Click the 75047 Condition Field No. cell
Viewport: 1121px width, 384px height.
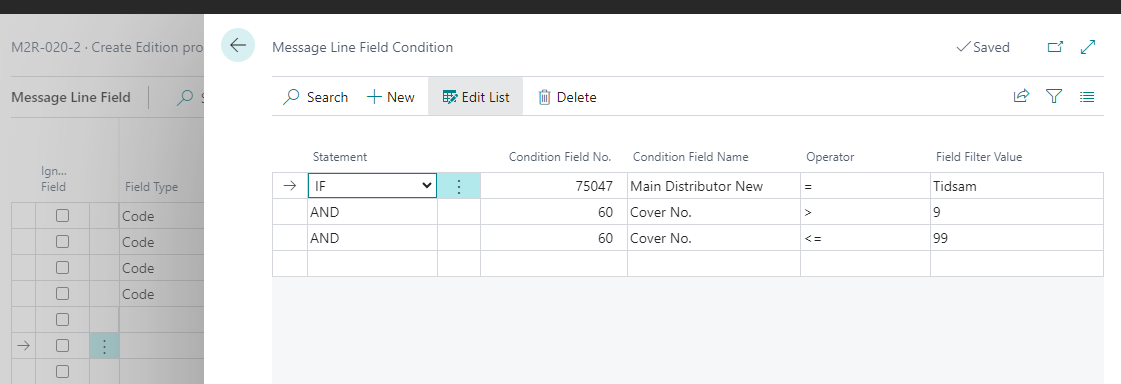(x=554, y=186)
